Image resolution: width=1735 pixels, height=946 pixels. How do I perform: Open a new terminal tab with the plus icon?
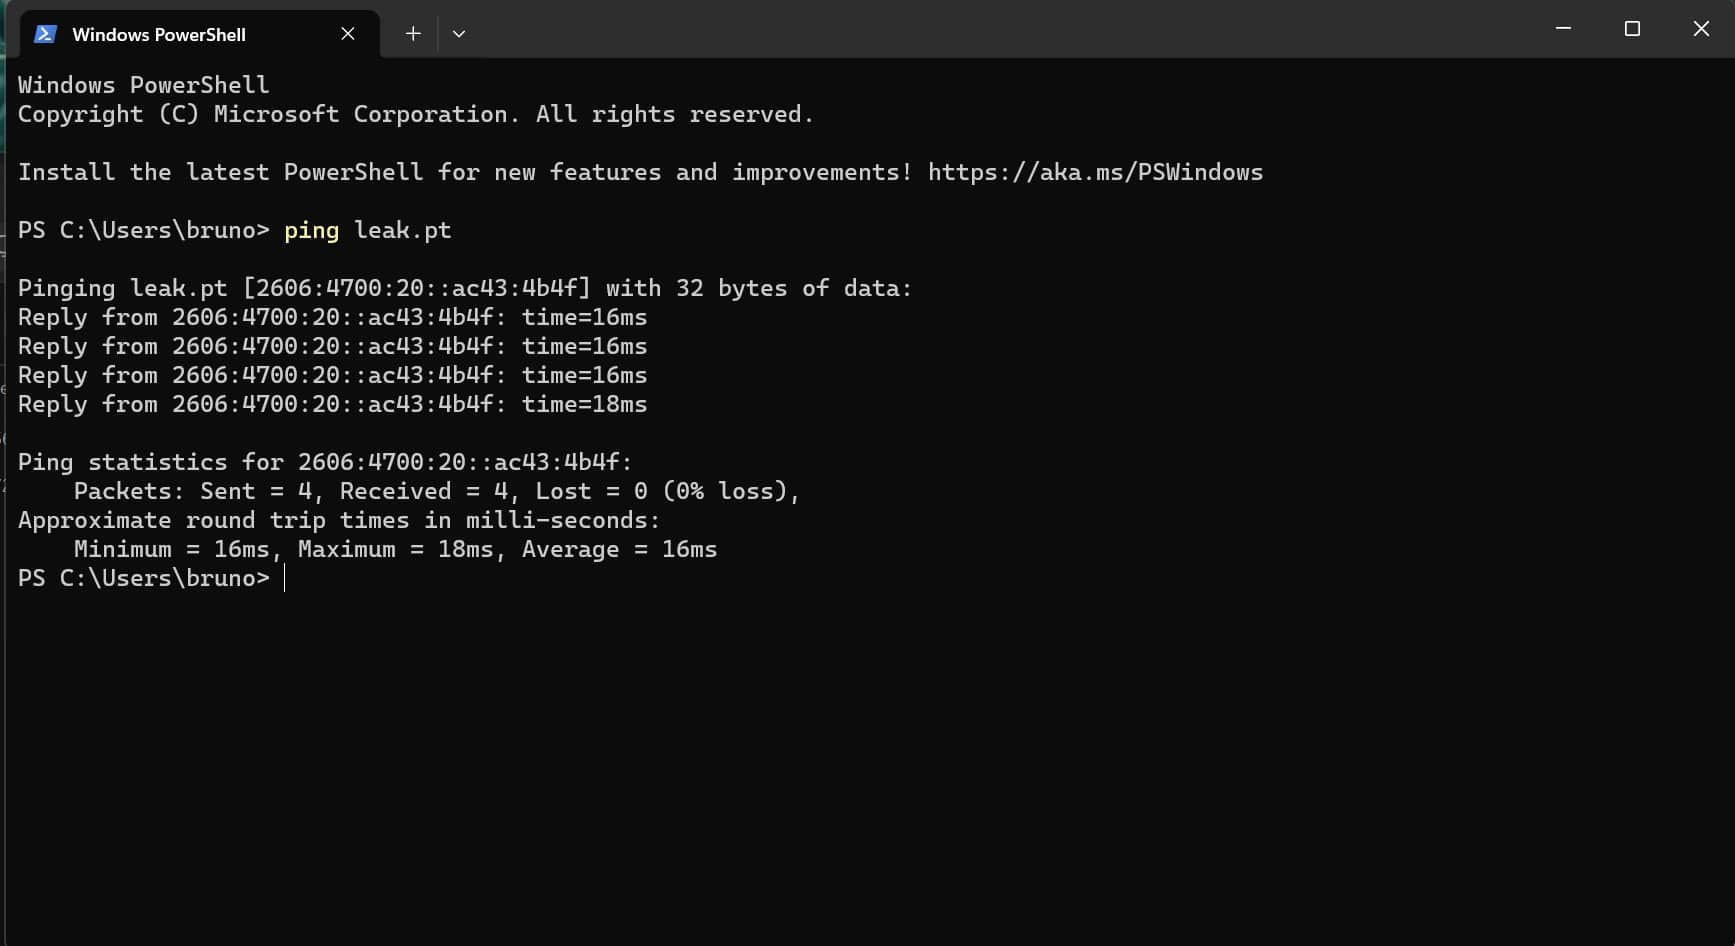point(412,33)
